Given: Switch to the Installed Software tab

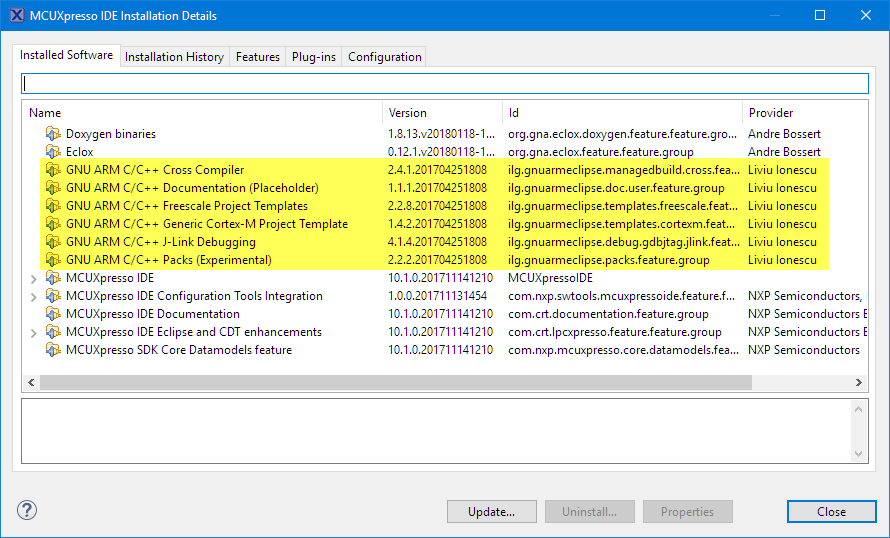Looking at the screenshot, I should 66,55.
